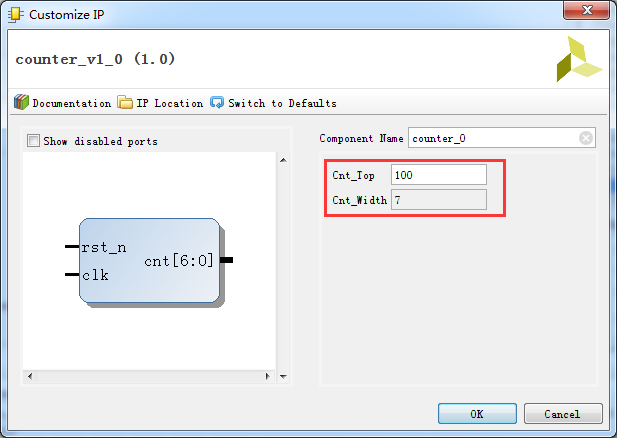This screenshot has width=617, height=438.
Task: Click the Xilinx logo in the header
Action: tap(579, 59)
